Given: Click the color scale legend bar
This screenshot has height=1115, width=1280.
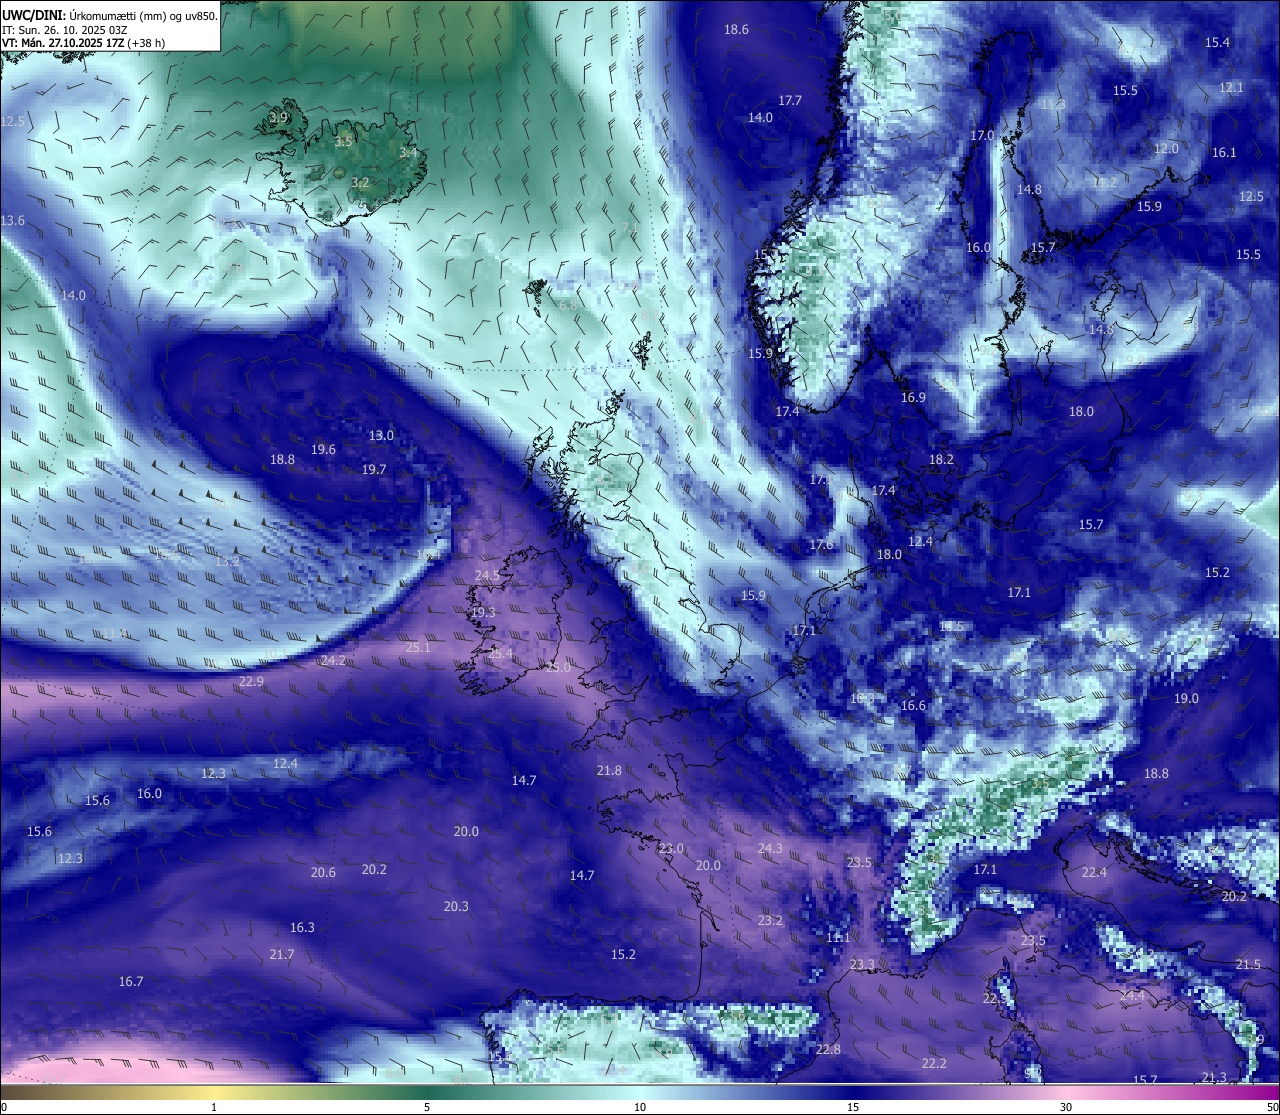Looking at the screenshot, I should point(640,1092).
